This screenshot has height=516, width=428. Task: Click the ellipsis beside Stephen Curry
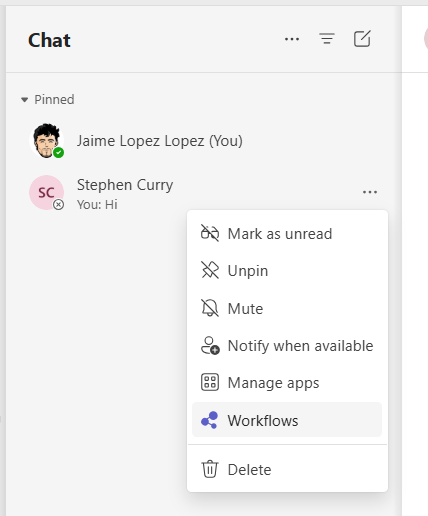coord(370,192)
